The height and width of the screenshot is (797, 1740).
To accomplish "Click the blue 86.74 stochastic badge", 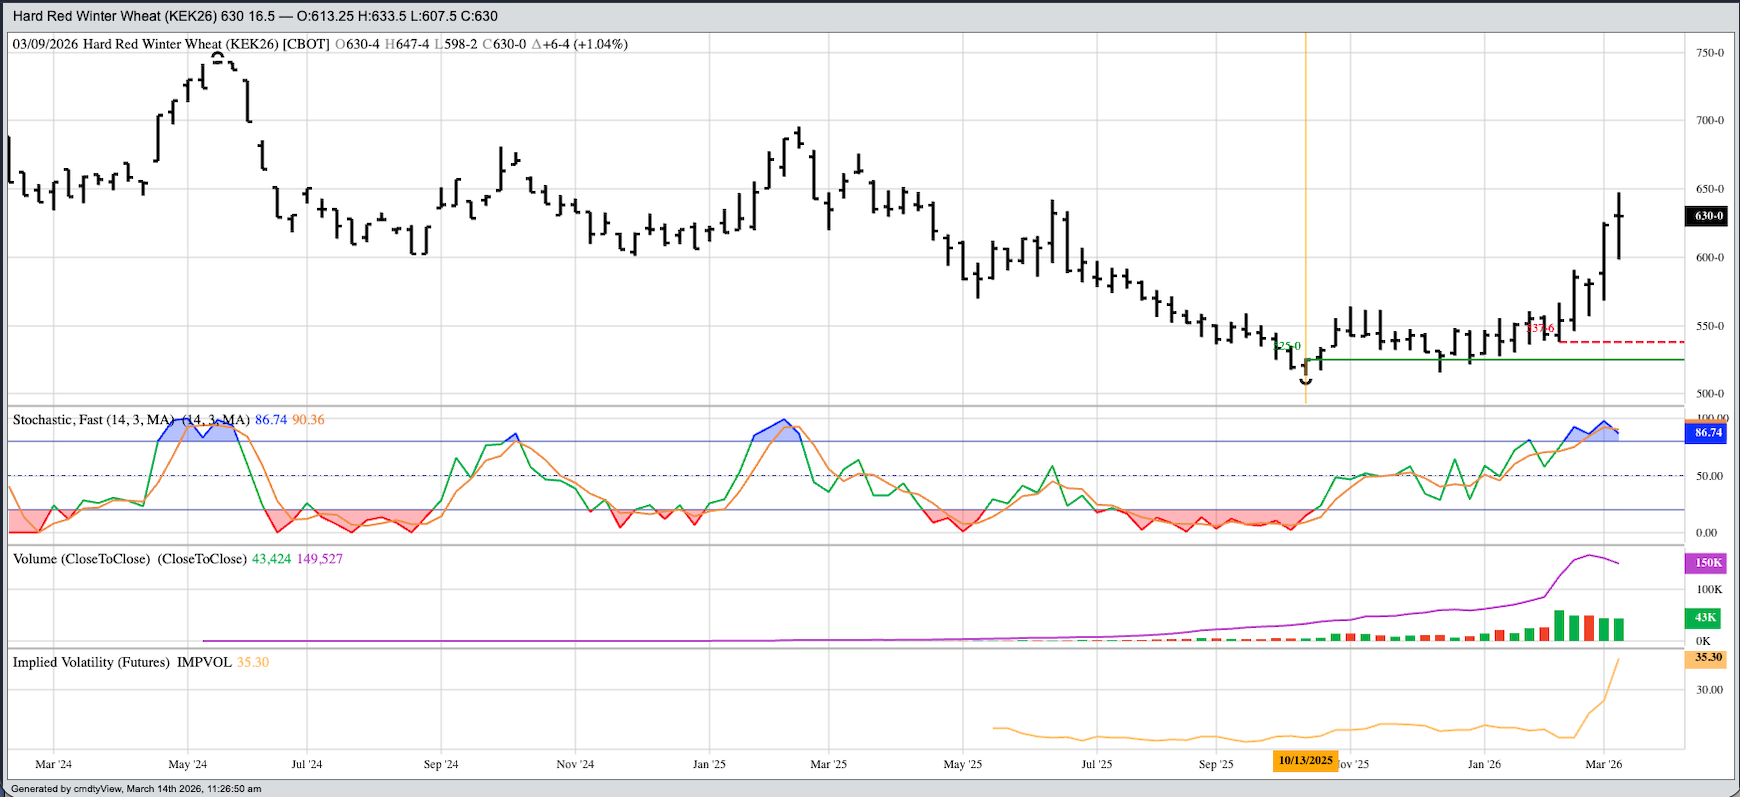I will pyautogui.click(x=1708, y=433).
